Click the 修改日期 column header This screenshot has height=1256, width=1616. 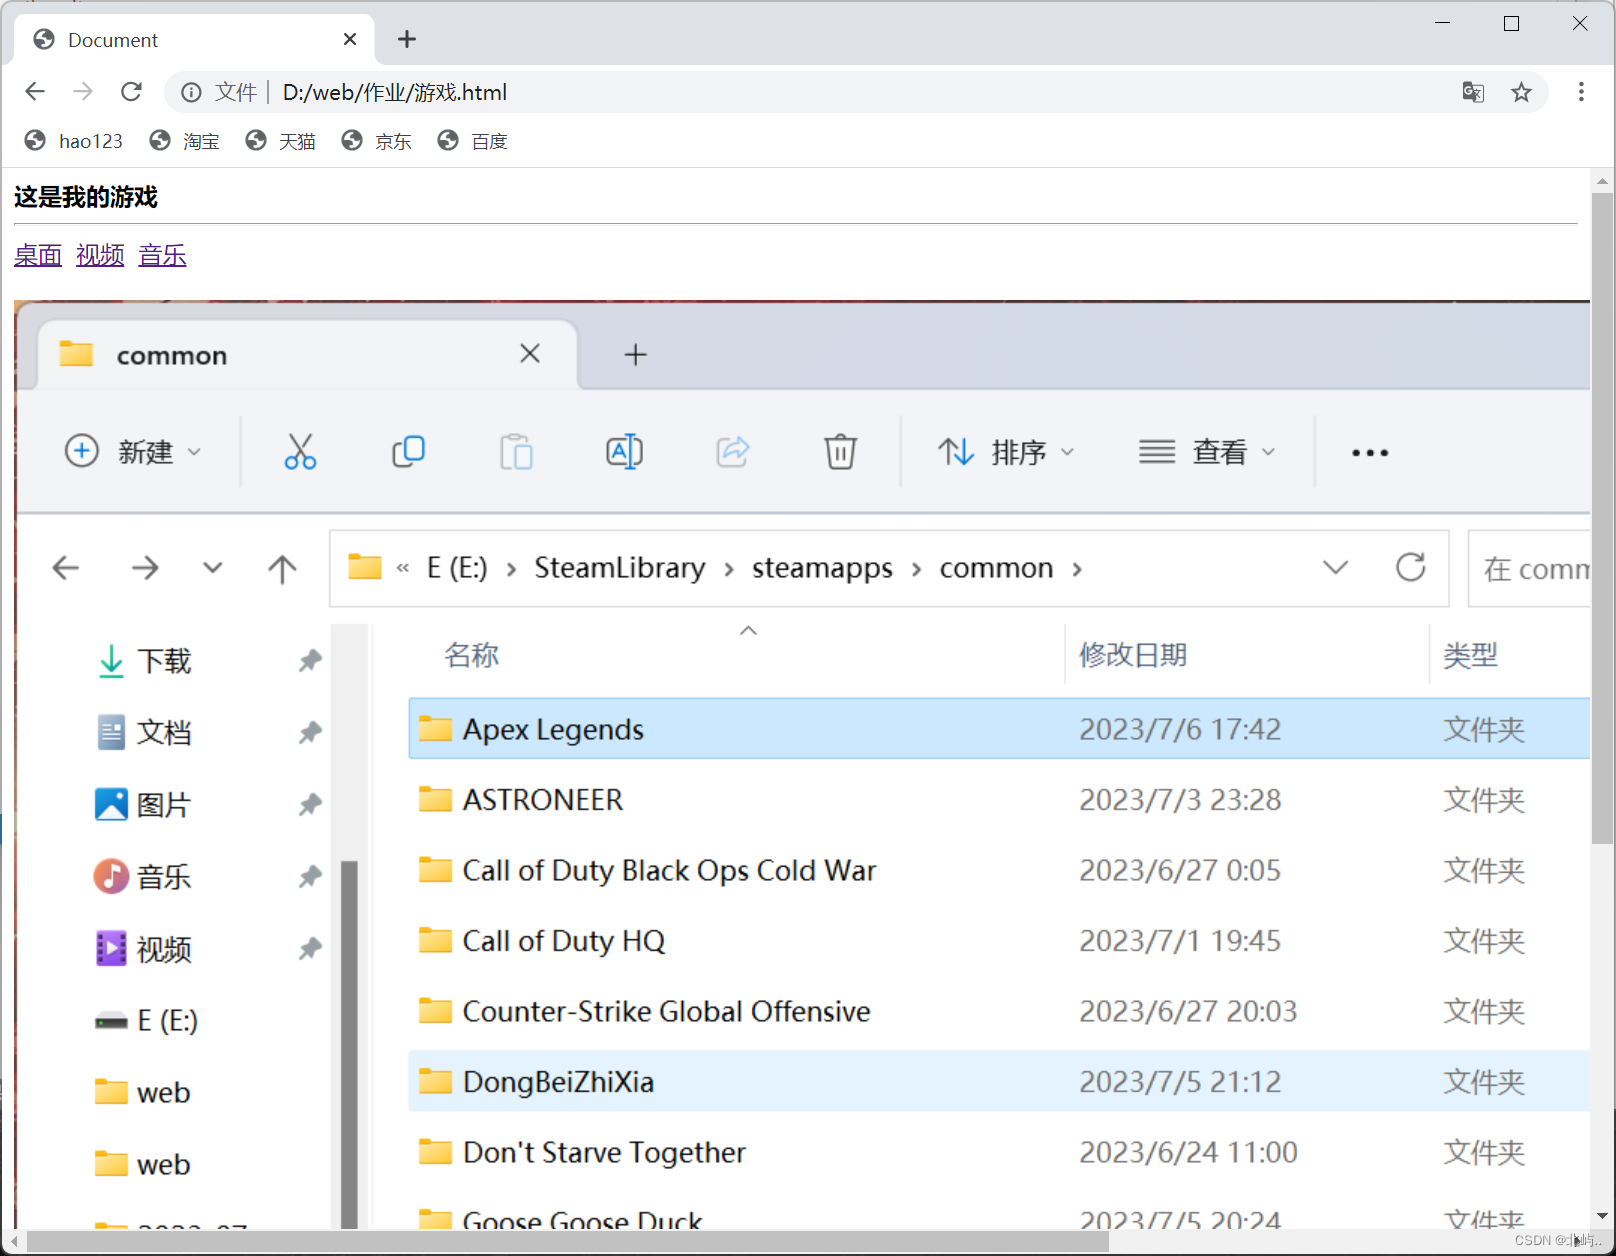(x=1133, y=655)
